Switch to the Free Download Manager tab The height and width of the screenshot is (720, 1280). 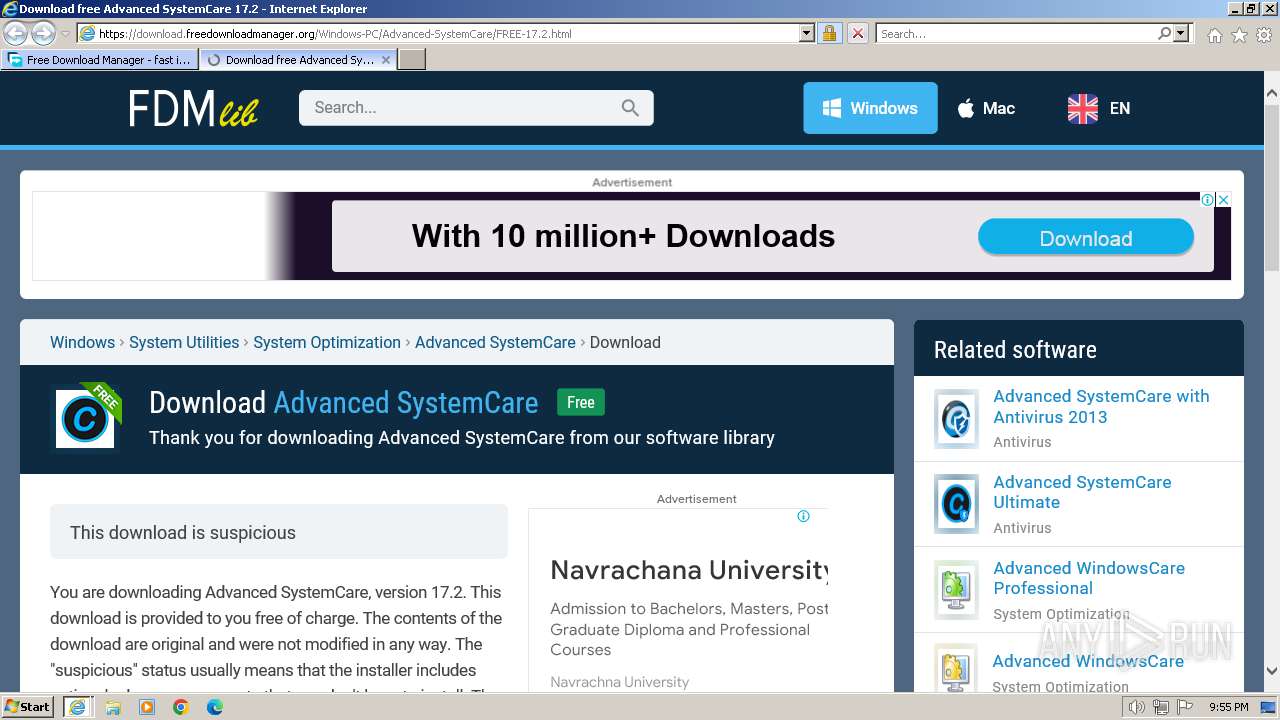100,59
